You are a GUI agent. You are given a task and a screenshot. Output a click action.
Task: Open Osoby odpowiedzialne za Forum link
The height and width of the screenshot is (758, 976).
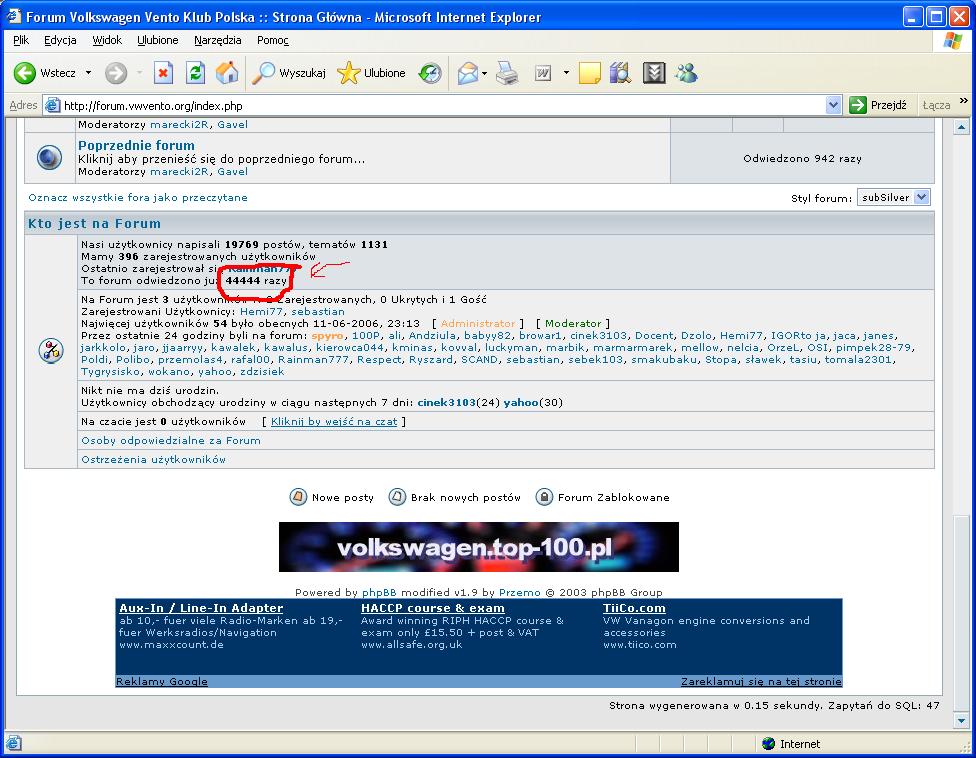point(171,441)
